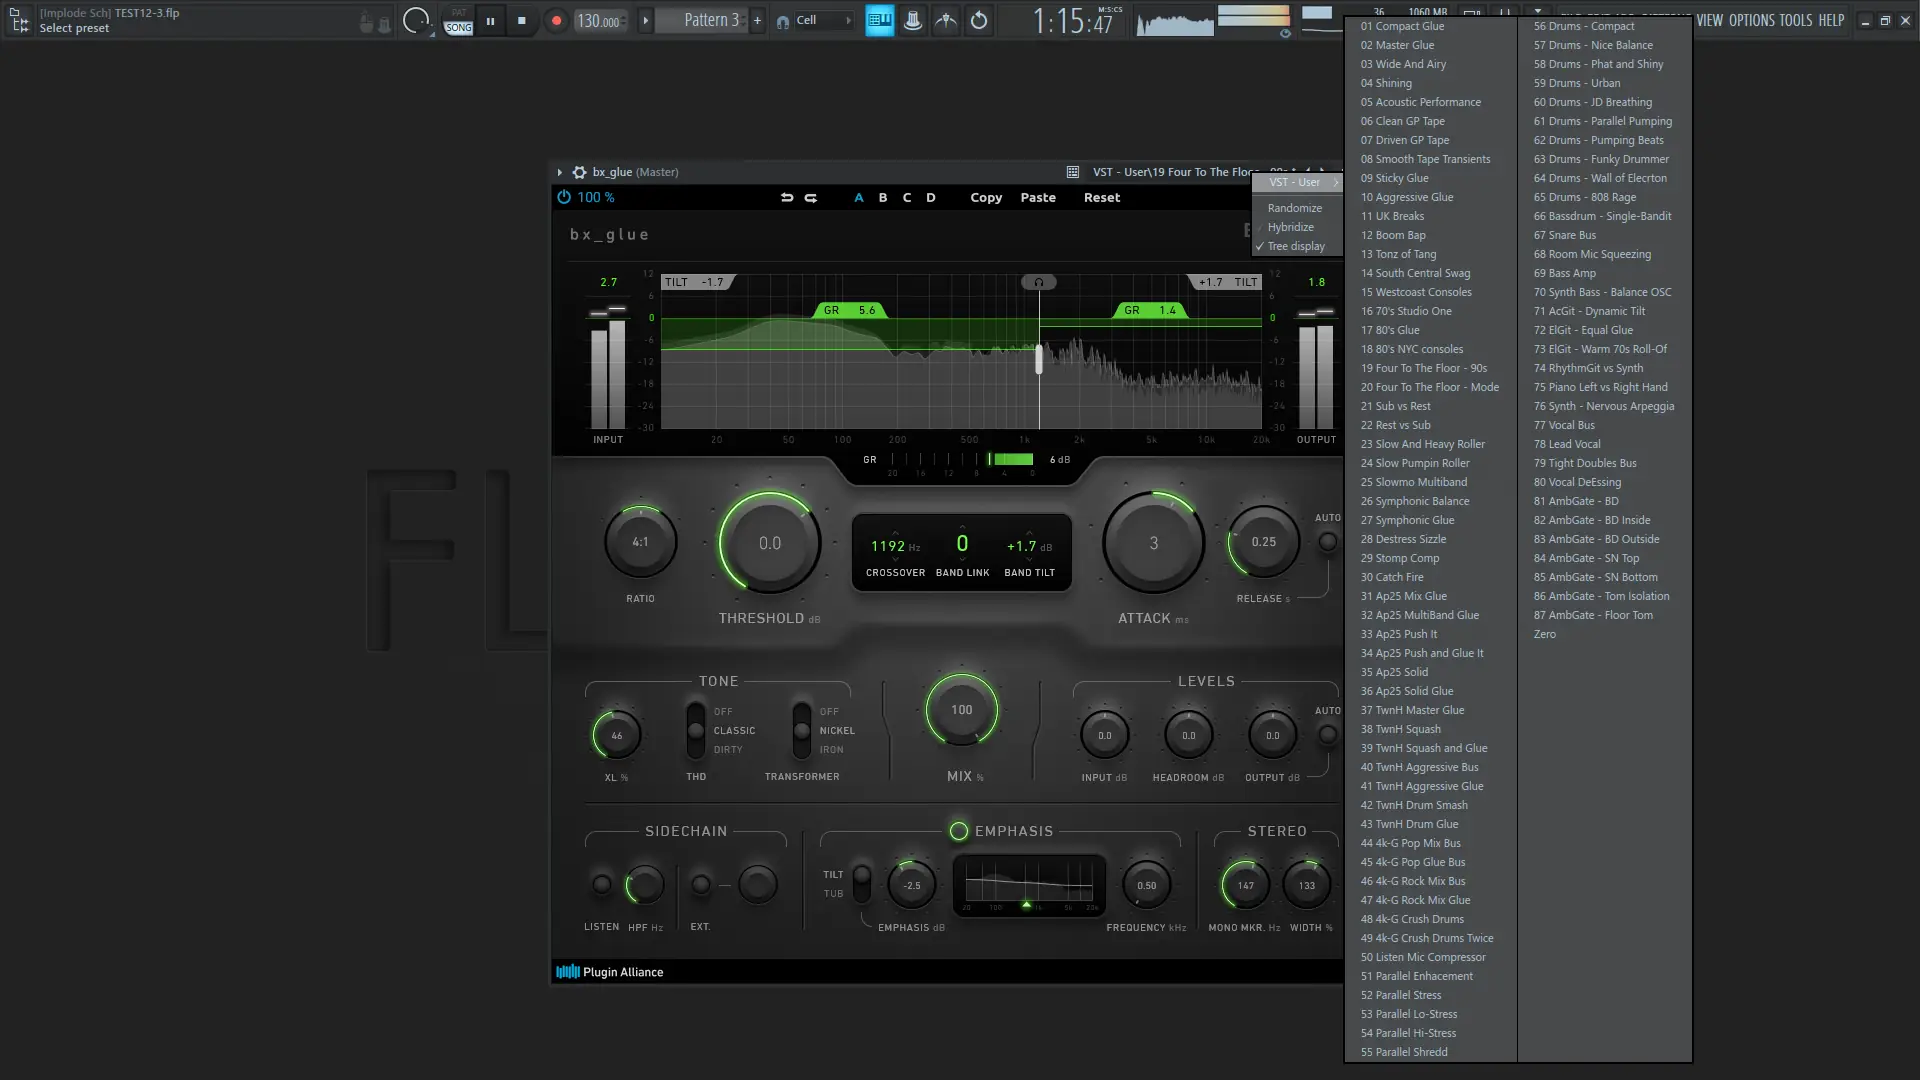Expand the bx_glue plugin menu arrow
Viewport: 1920px width, 1080px height.
click(x=559, y=172)
